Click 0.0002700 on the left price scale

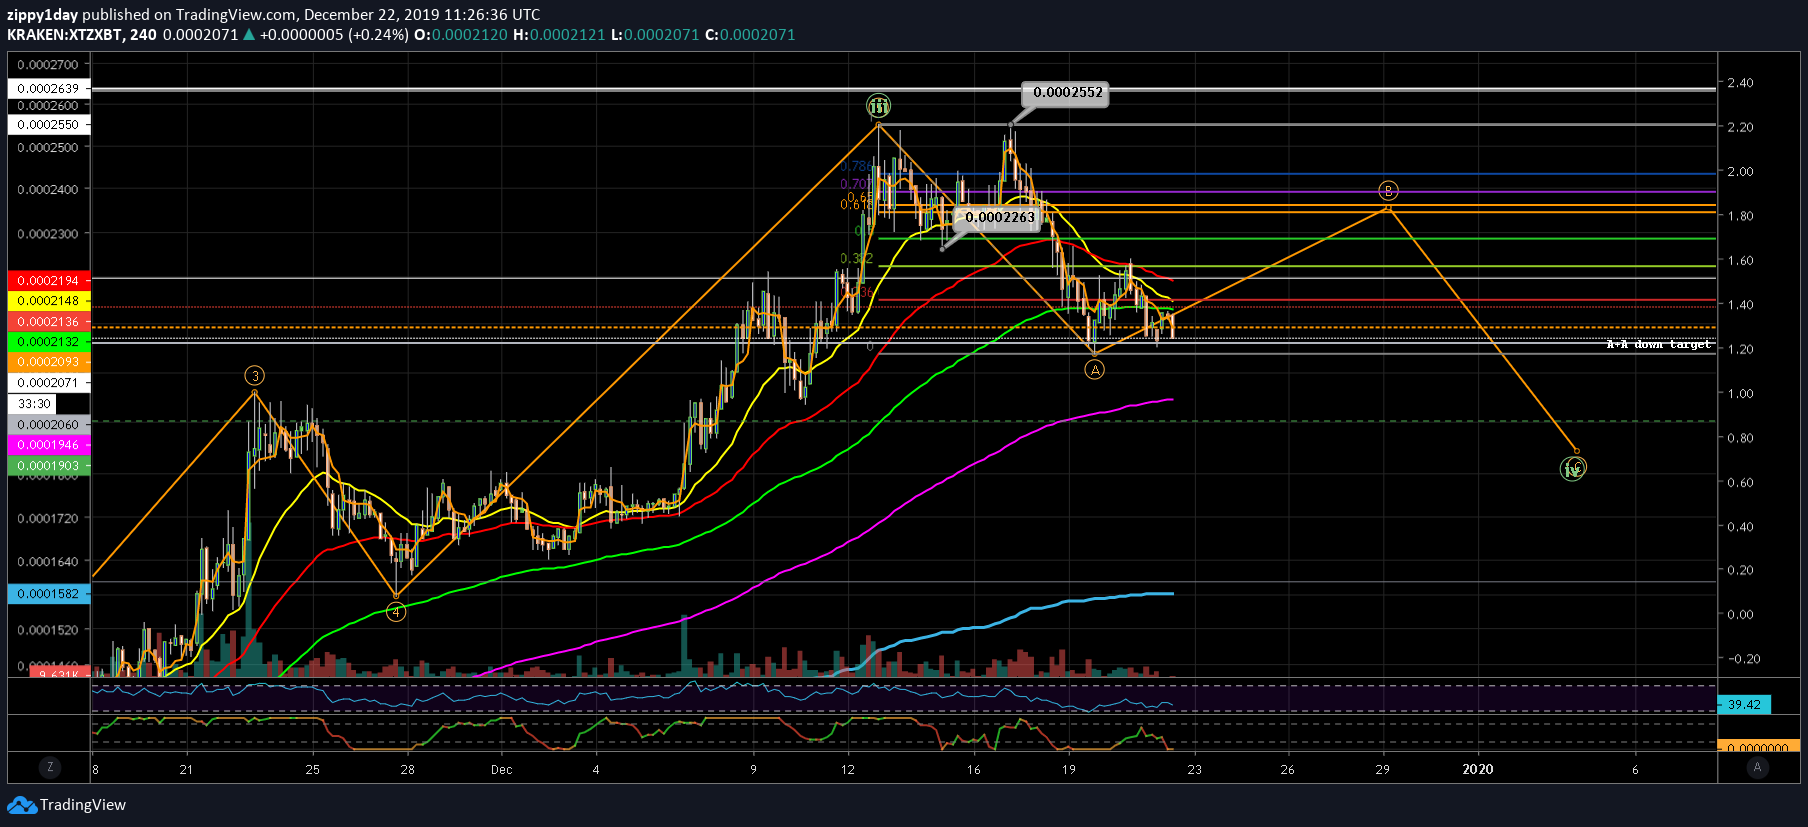[48, 65]
